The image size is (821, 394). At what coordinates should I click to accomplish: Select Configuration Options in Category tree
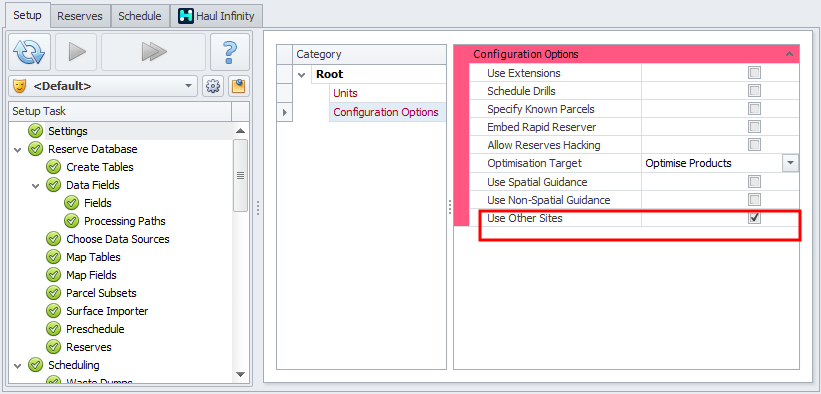[x=386, y=112]
